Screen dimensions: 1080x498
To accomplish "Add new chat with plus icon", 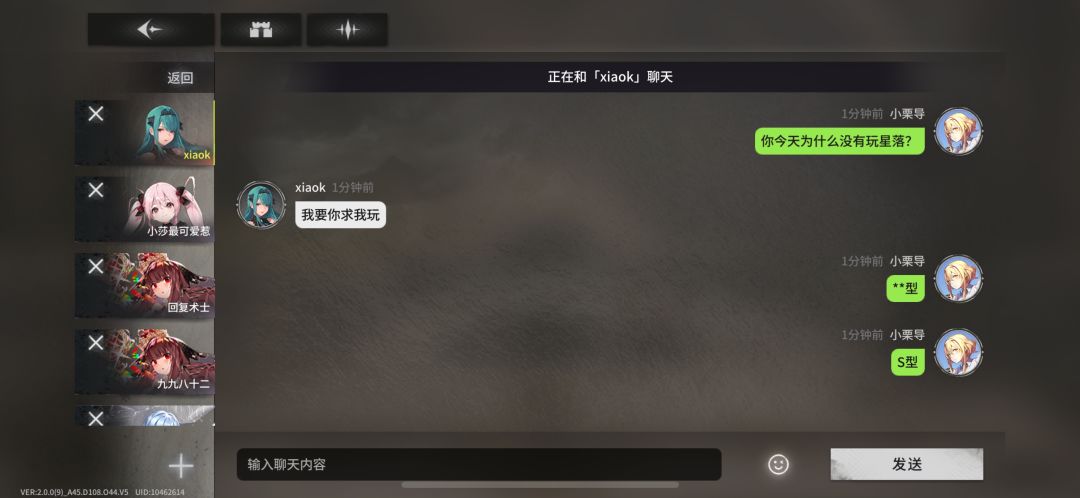I will tap(181, 466).
